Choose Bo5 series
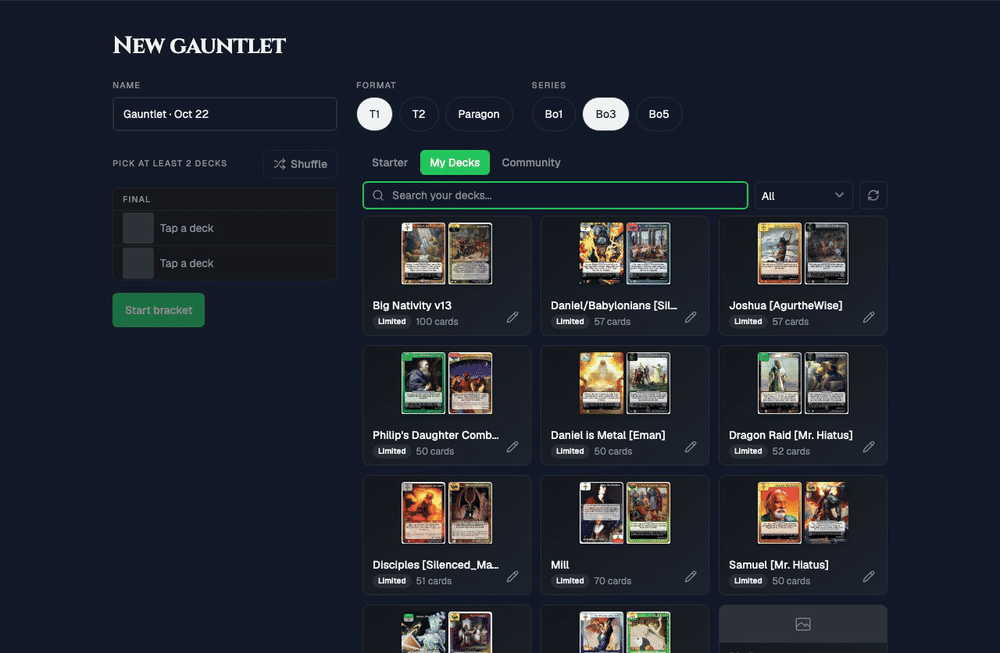Viewport: 1000px width, 653px height. [x=659, y=114]
